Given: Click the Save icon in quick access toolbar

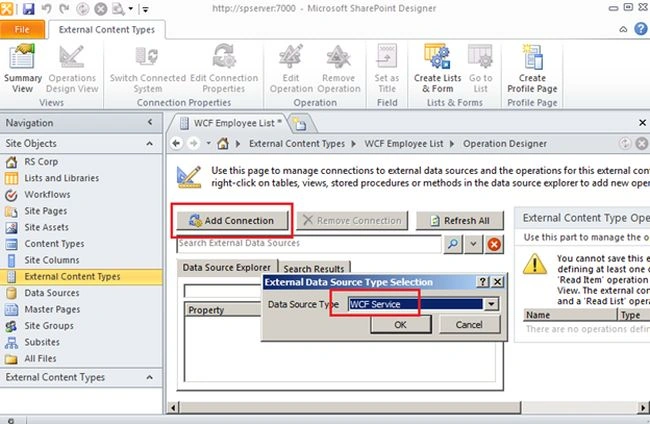Looking at the screenshot, I should 28,8.
